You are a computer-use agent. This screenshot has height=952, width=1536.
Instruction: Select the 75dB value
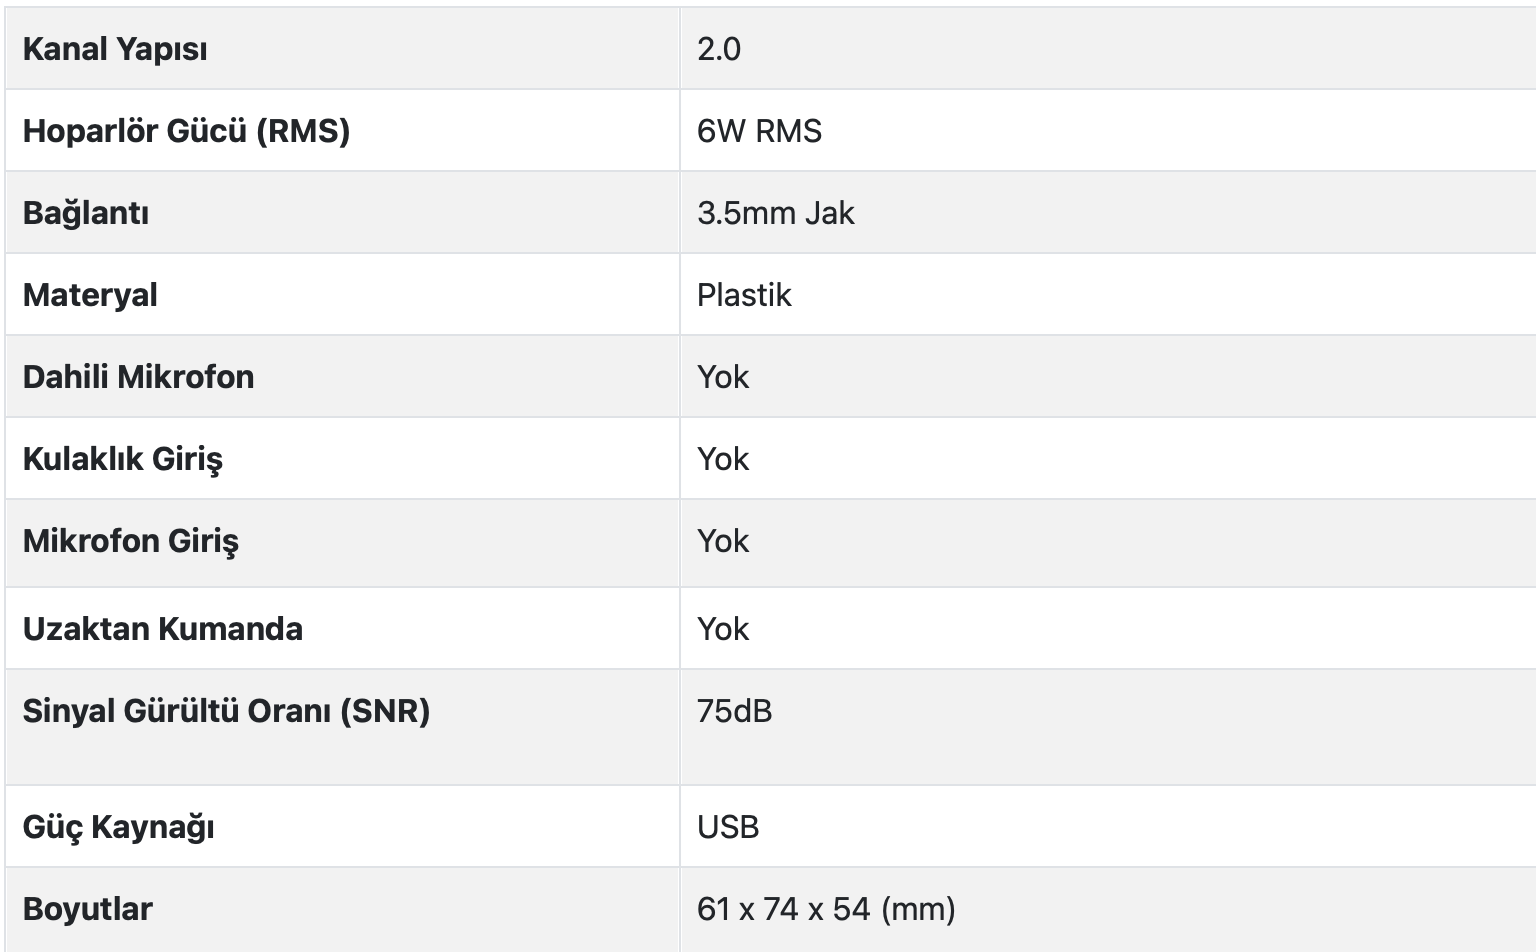pos(734,711)
